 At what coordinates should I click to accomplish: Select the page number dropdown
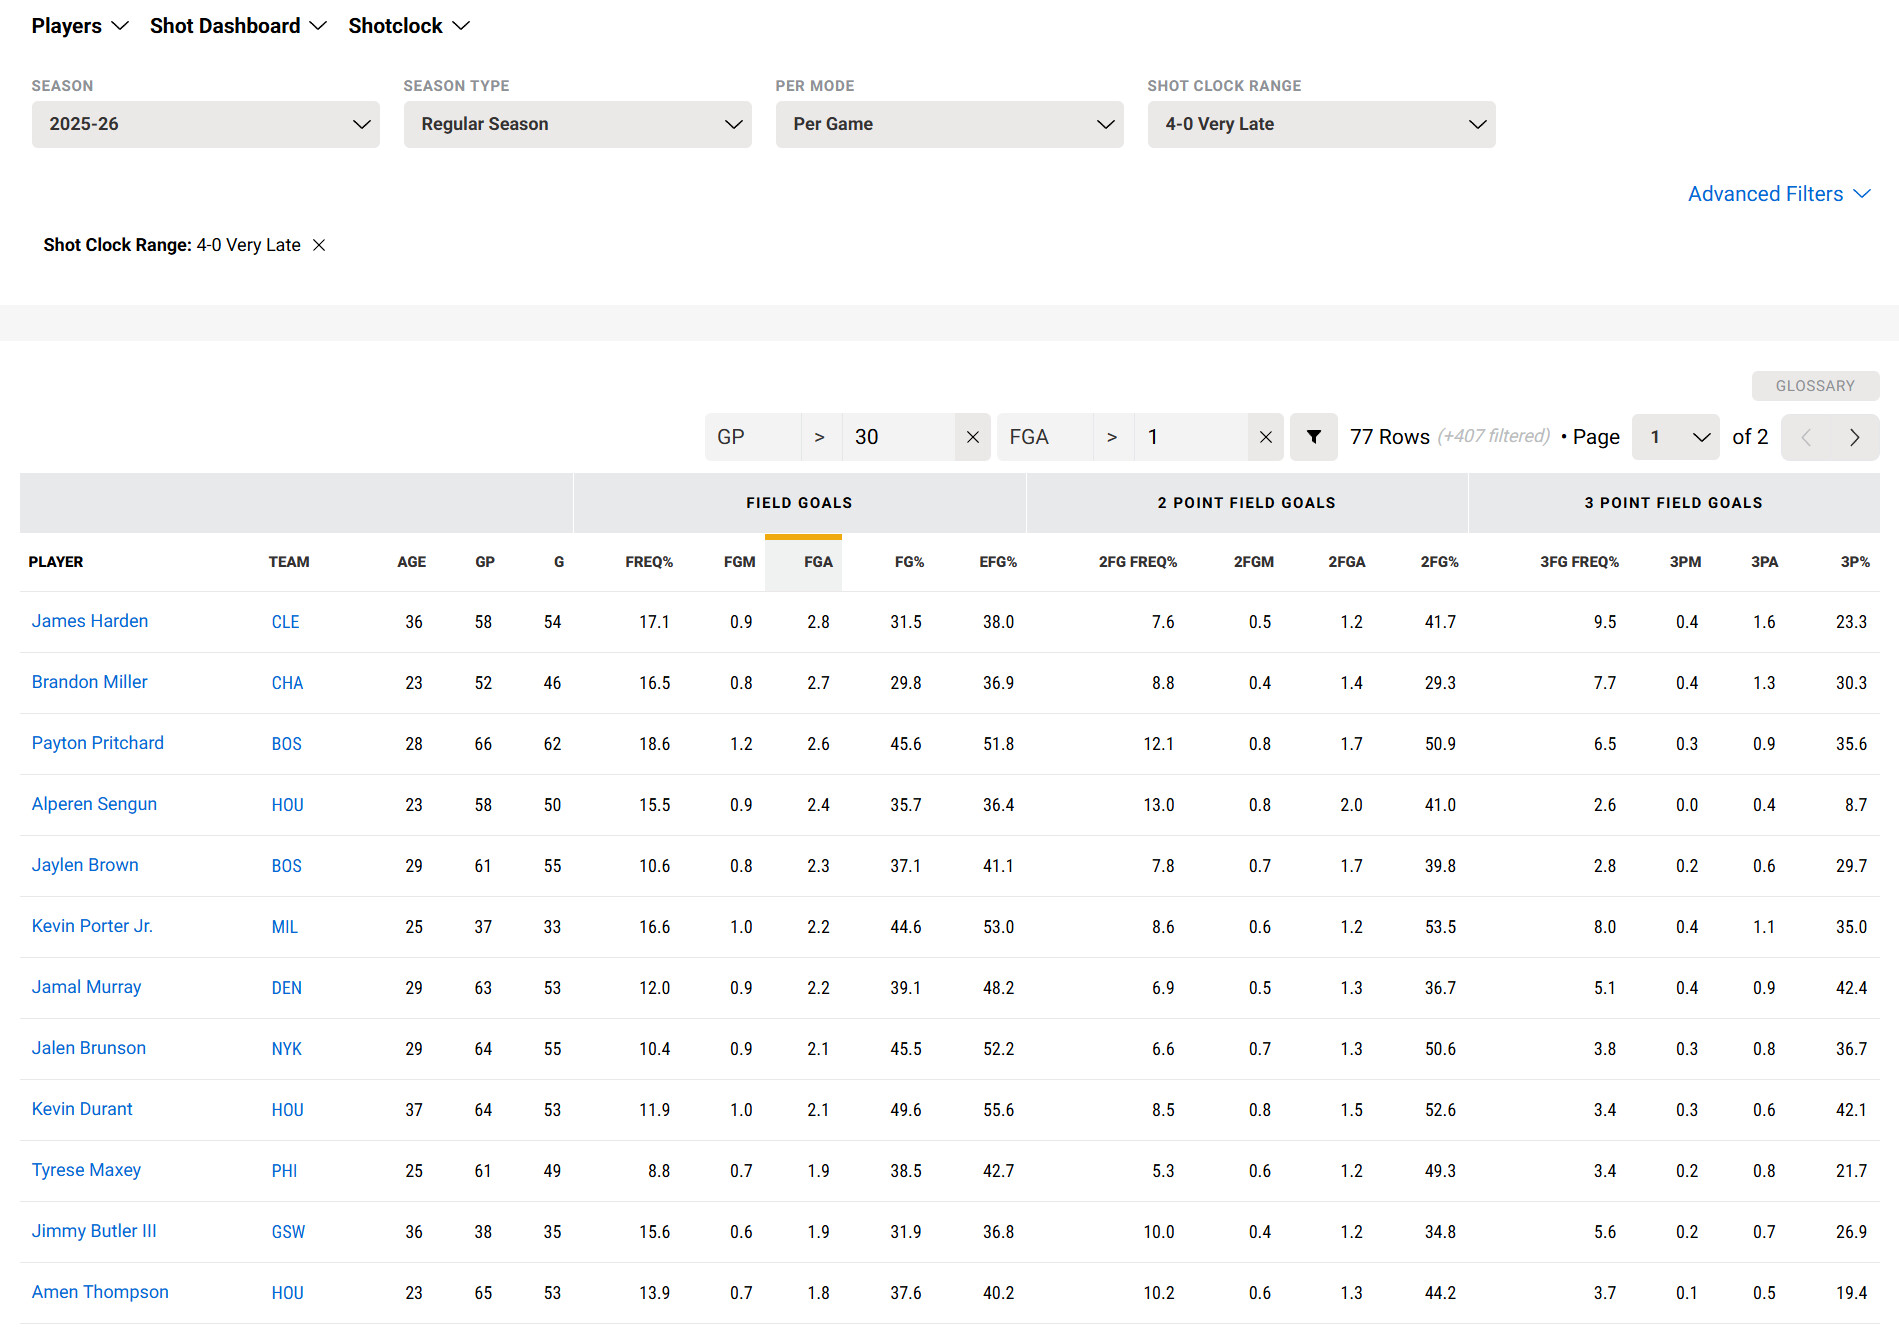pos(1675,437)
